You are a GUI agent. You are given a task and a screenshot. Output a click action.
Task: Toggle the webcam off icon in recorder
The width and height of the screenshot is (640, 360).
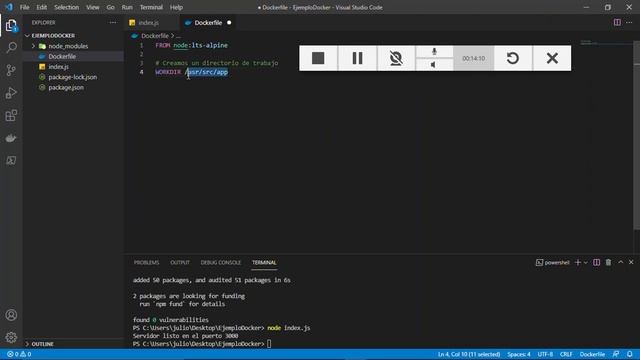point(396,58)
